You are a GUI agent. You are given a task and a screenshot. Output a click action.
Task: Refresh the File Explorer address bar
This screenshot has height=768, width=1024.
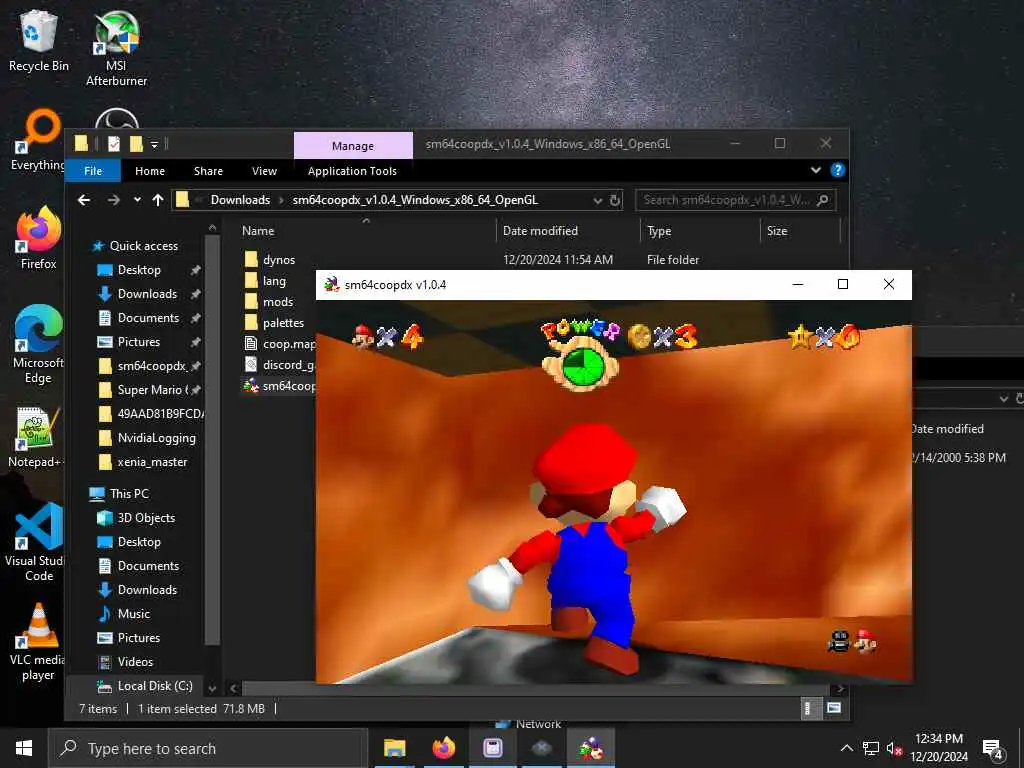click(615, 200)
